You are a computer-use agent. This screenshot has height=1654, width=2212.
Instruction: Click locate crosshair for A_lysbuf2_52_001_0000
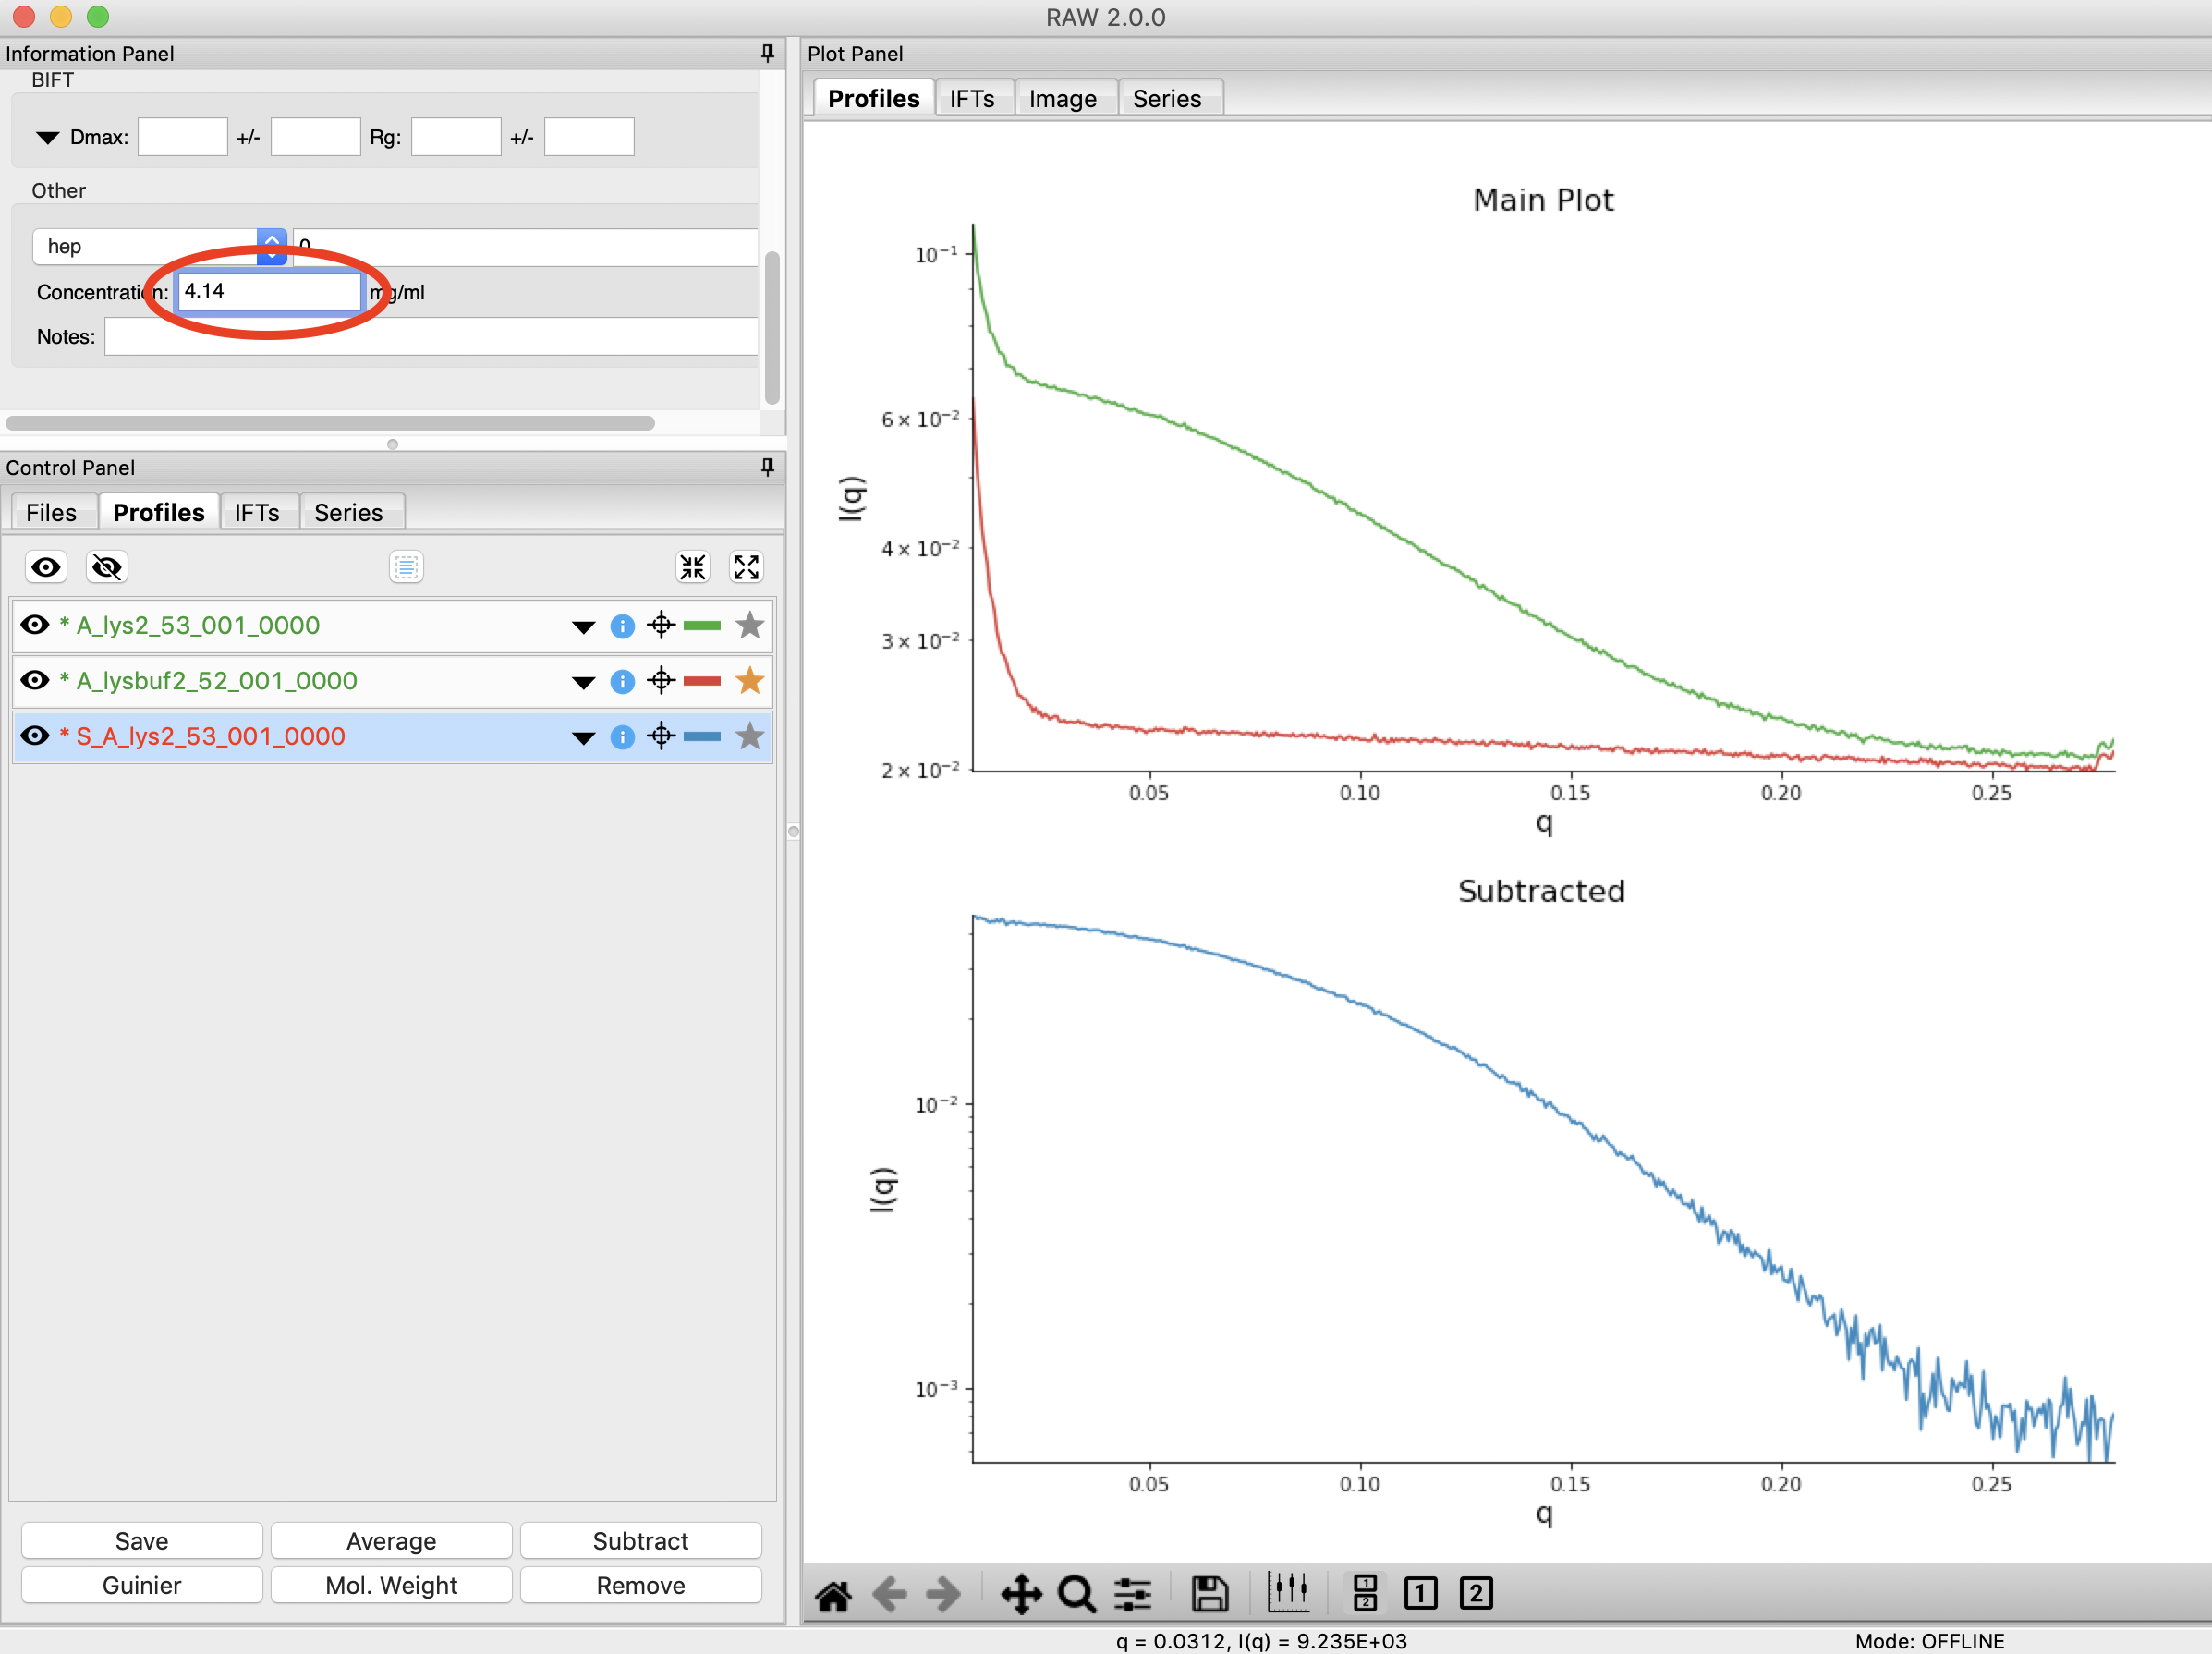pos(661,681)
